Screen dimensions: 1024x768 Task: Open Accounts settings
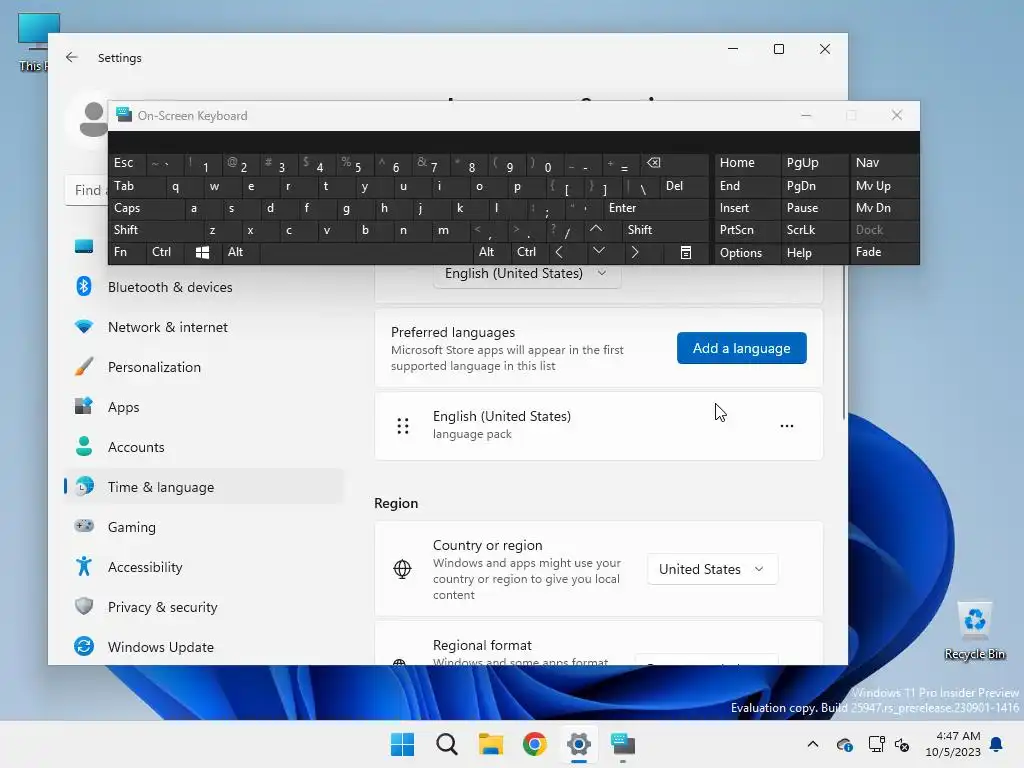204,447
